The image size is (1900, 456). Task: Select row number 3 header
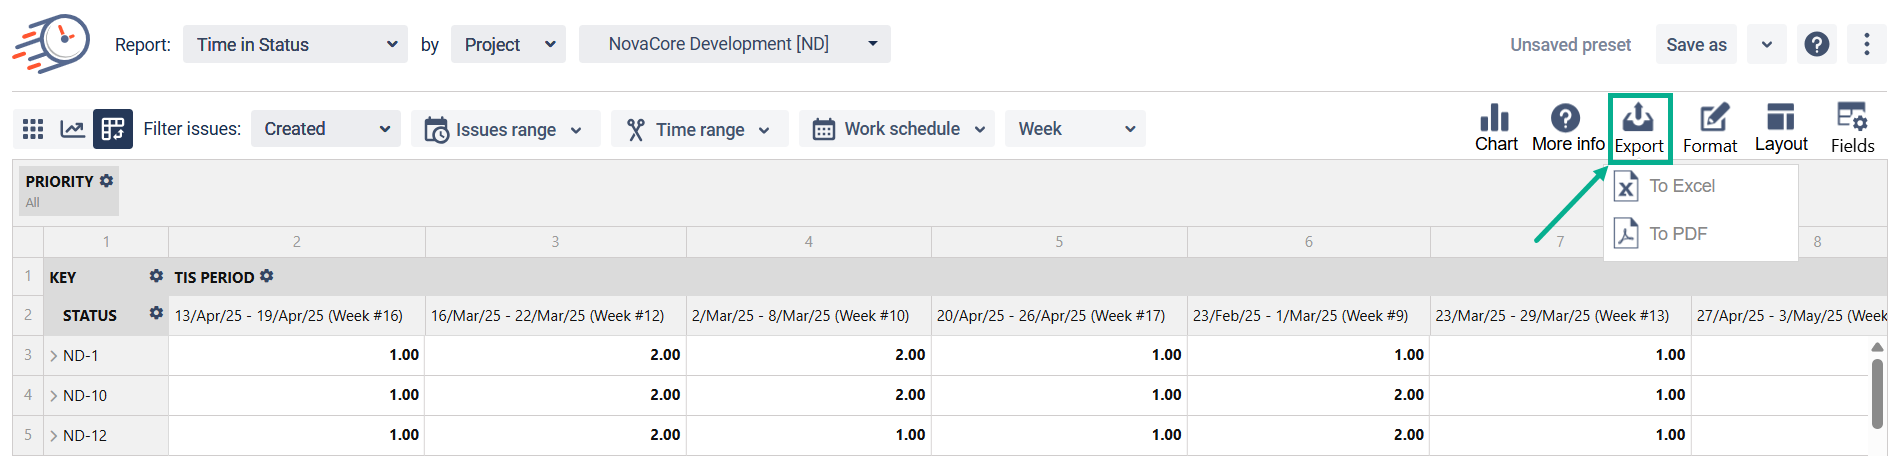tap(28, 355)
